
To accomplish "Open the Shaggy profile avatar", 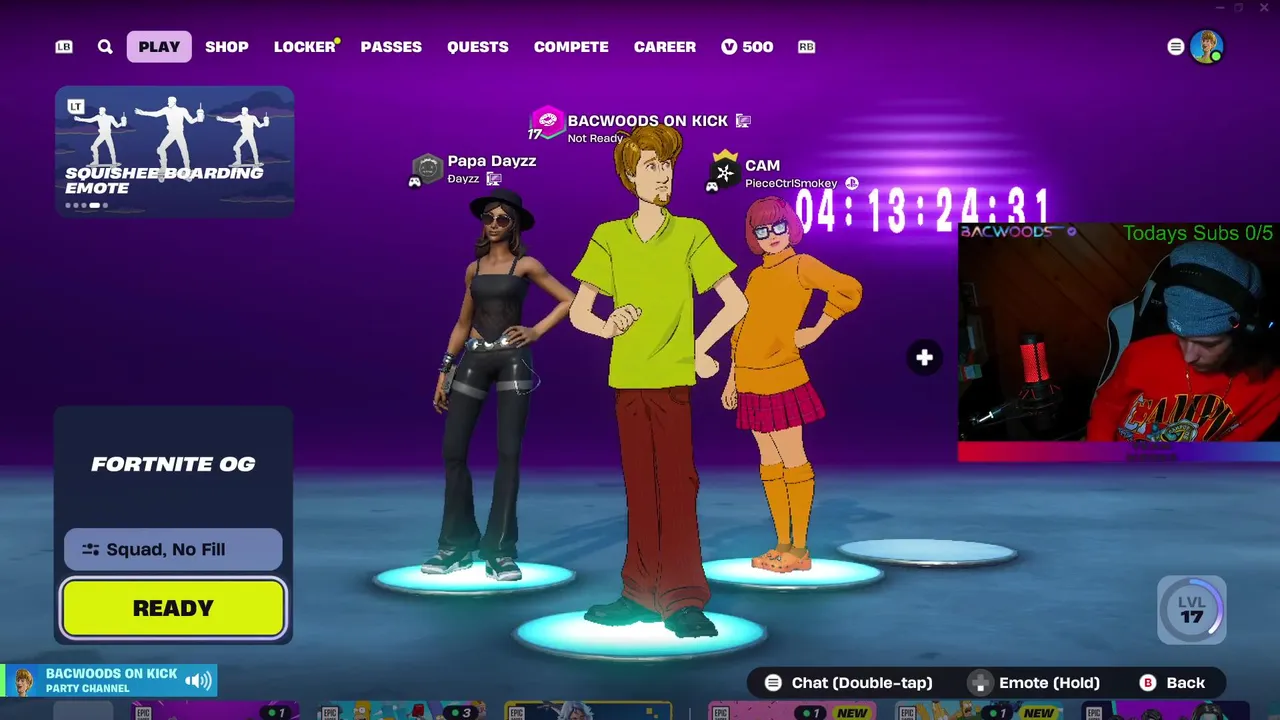I will pos(1207,47).
